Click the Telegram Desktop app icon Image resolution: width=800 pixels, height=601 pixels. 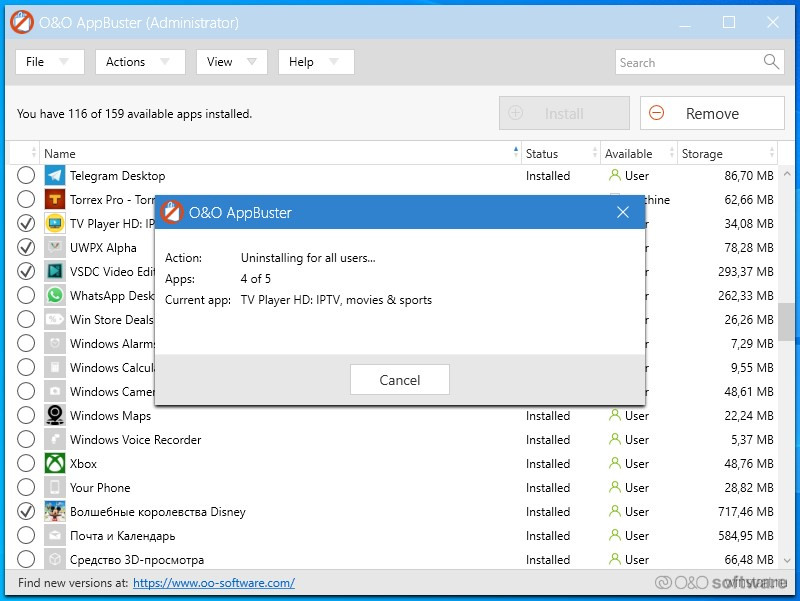tap(55, 176)
